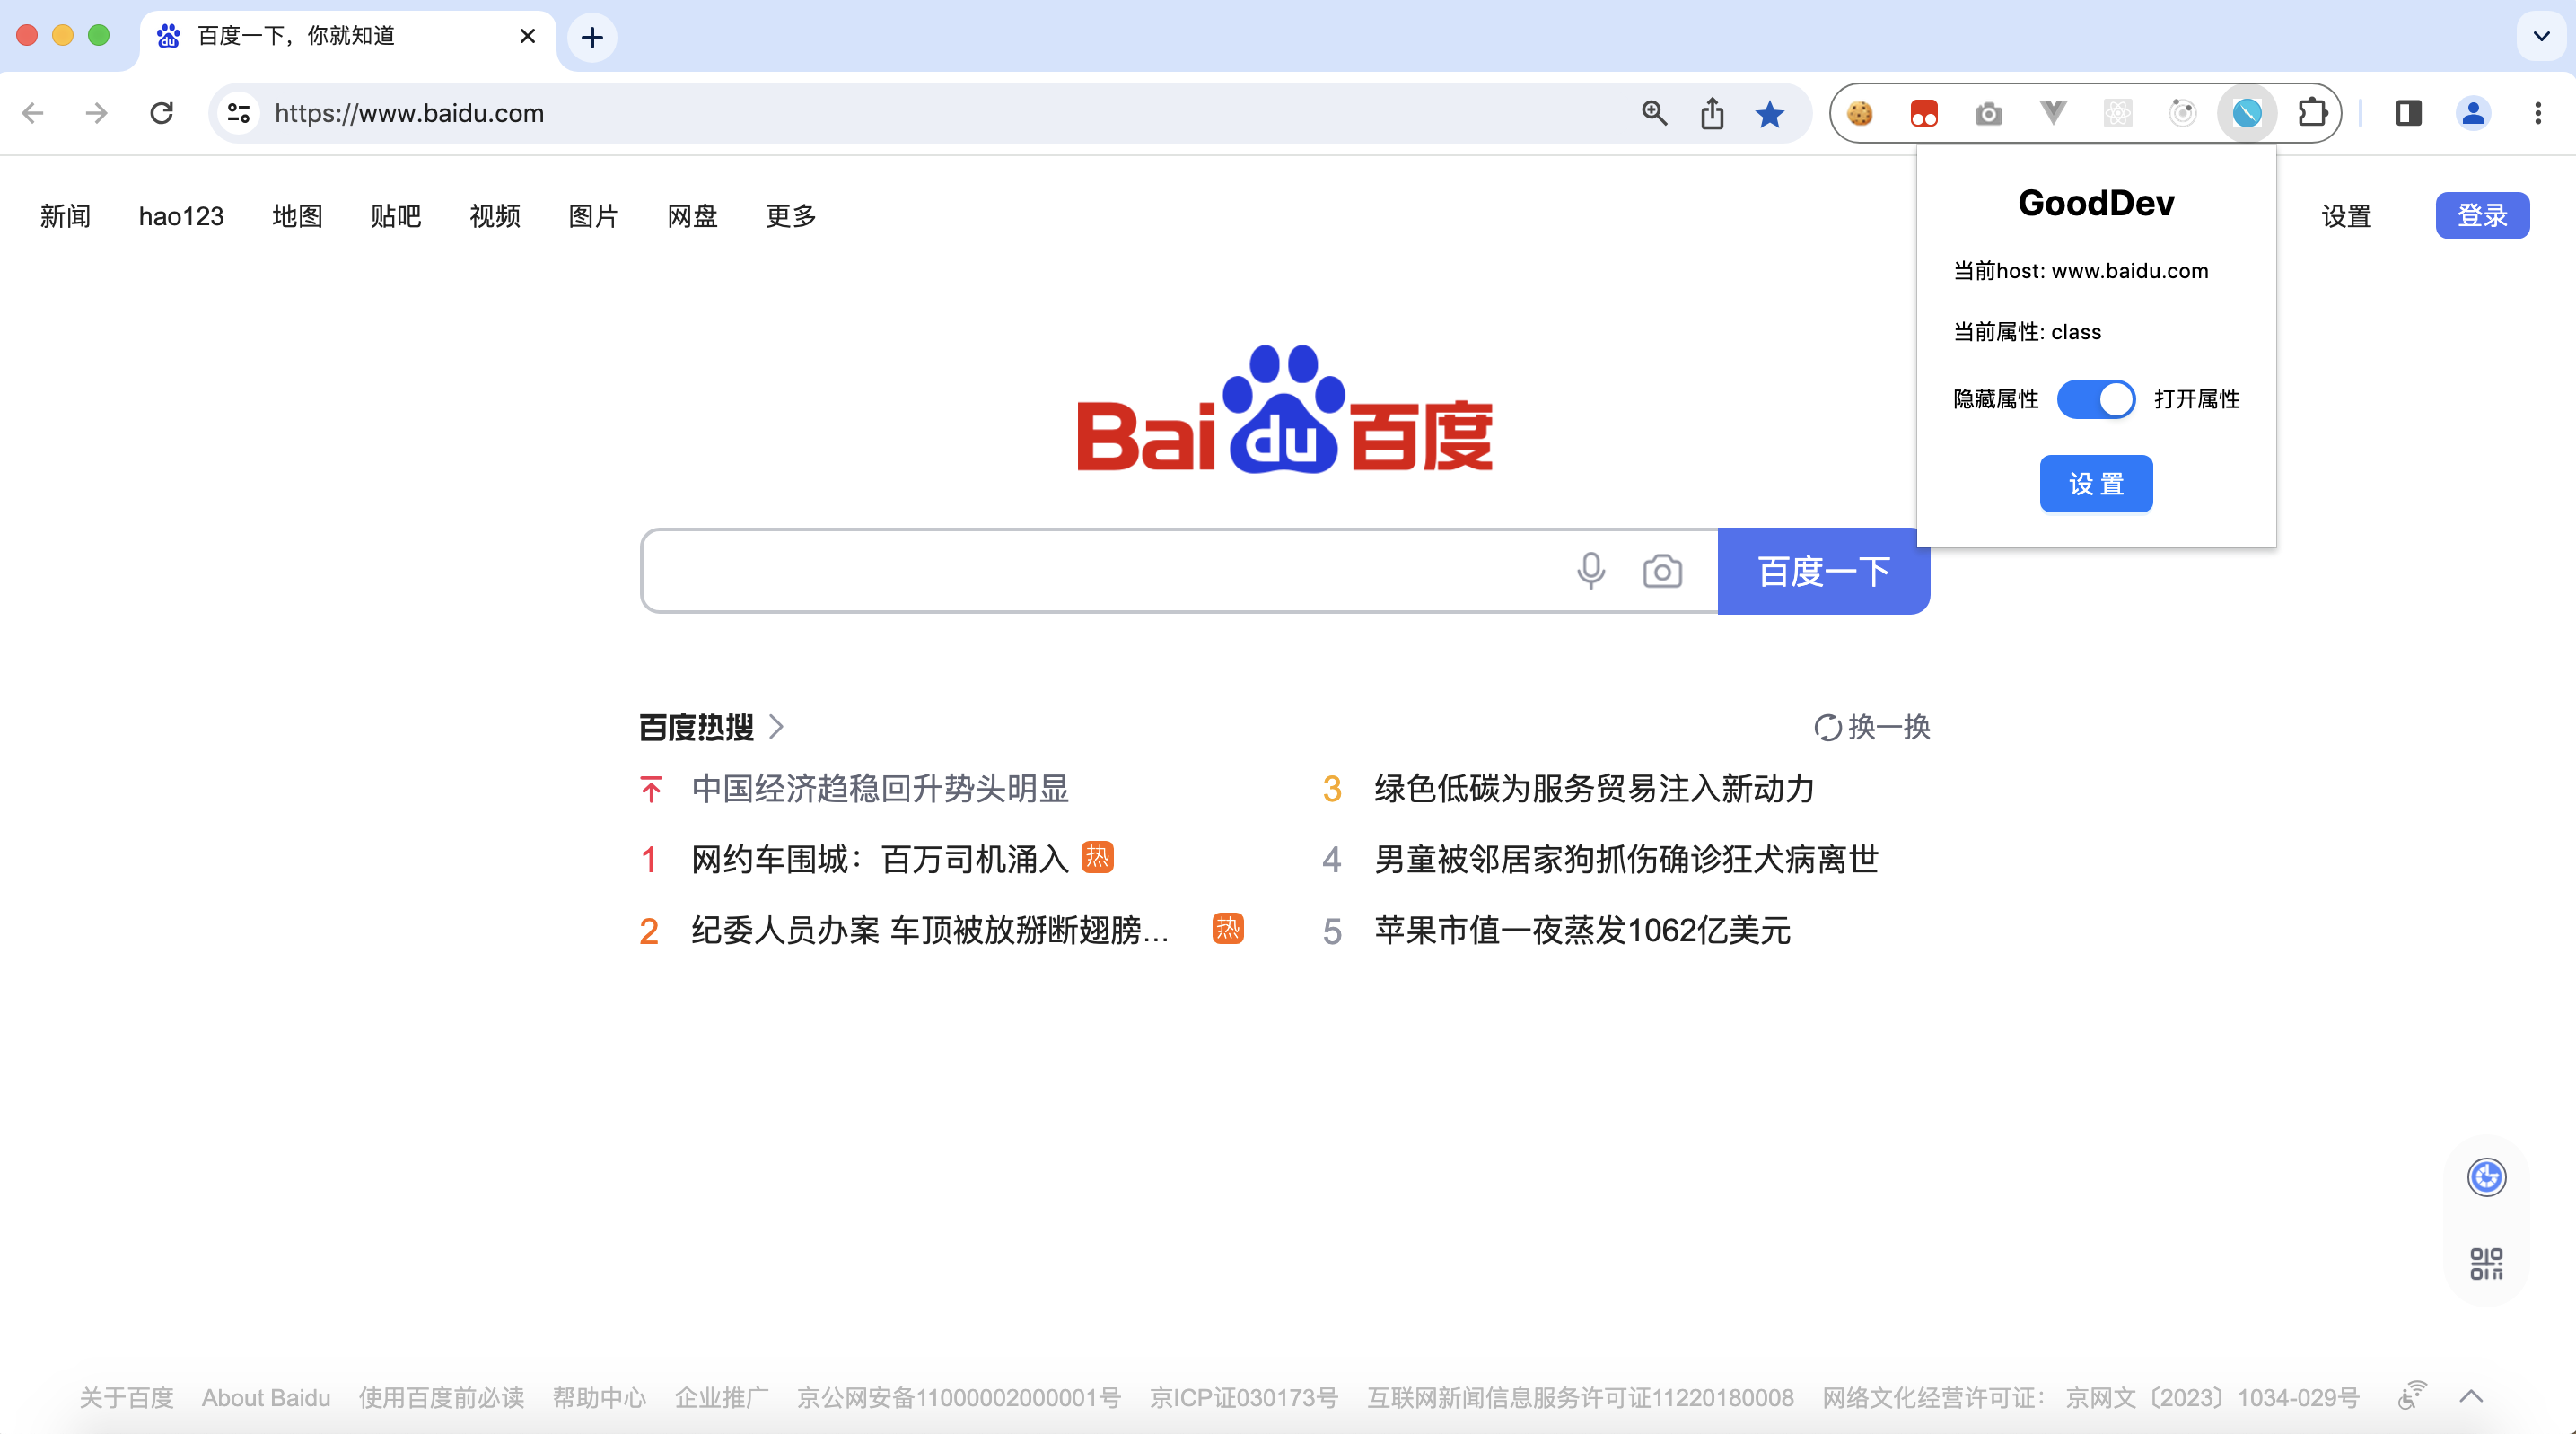Click the 登录 login button
Viewport: 2576px width, 1434px height.
coord(2482,216)
